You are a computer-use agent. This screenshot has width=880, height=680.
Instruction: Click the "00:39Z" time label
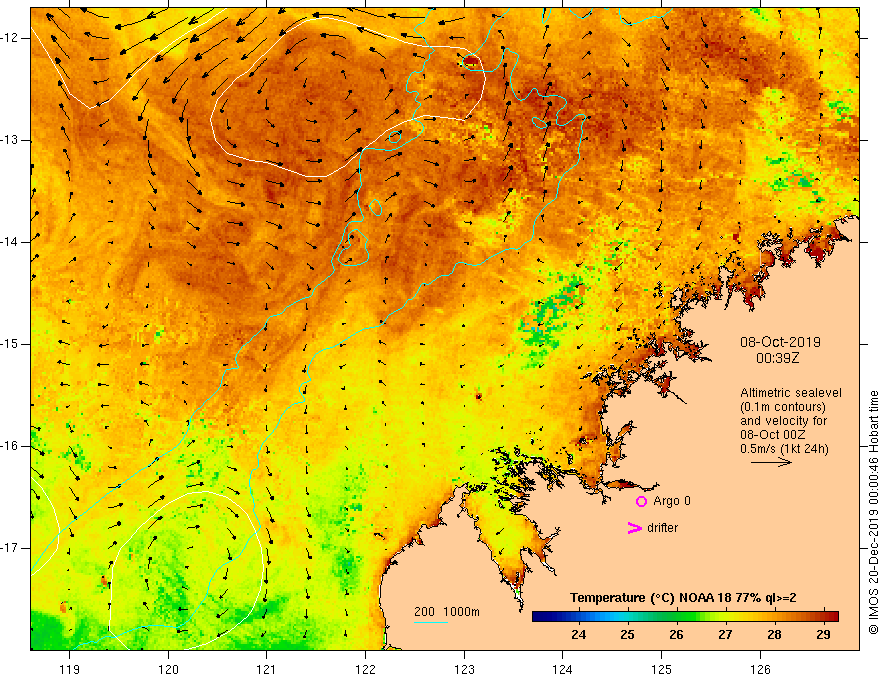tap(778, 358)
